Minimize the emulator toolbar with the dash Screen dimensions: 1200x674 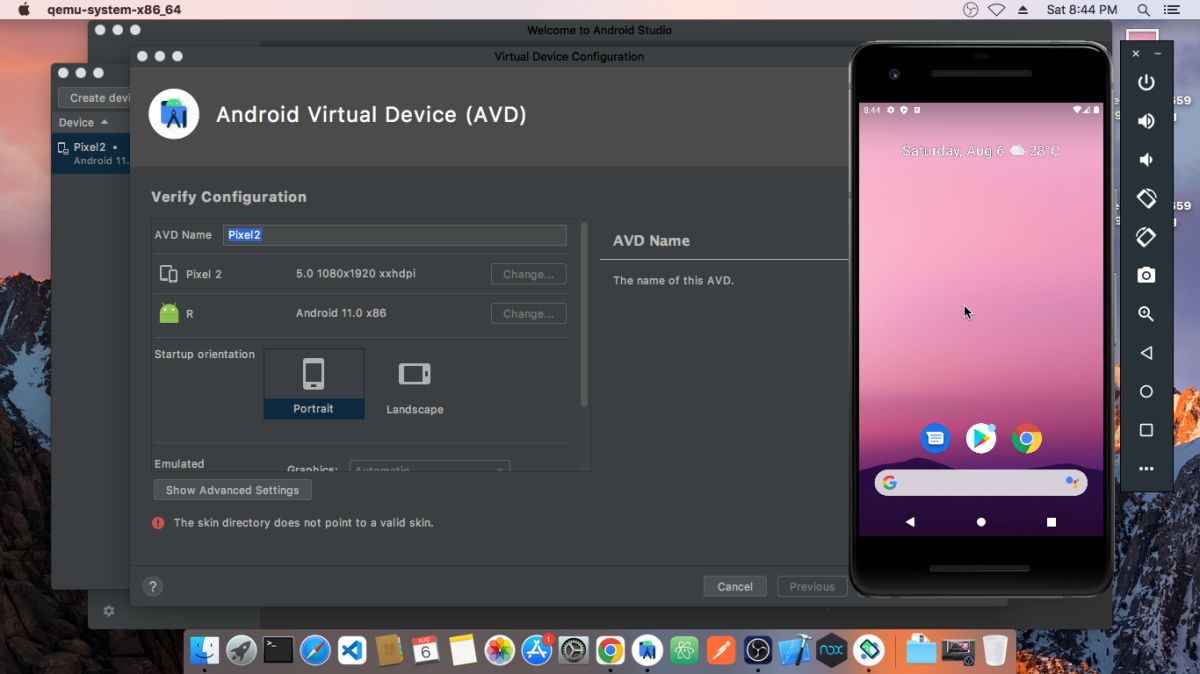coord(1158,54)
